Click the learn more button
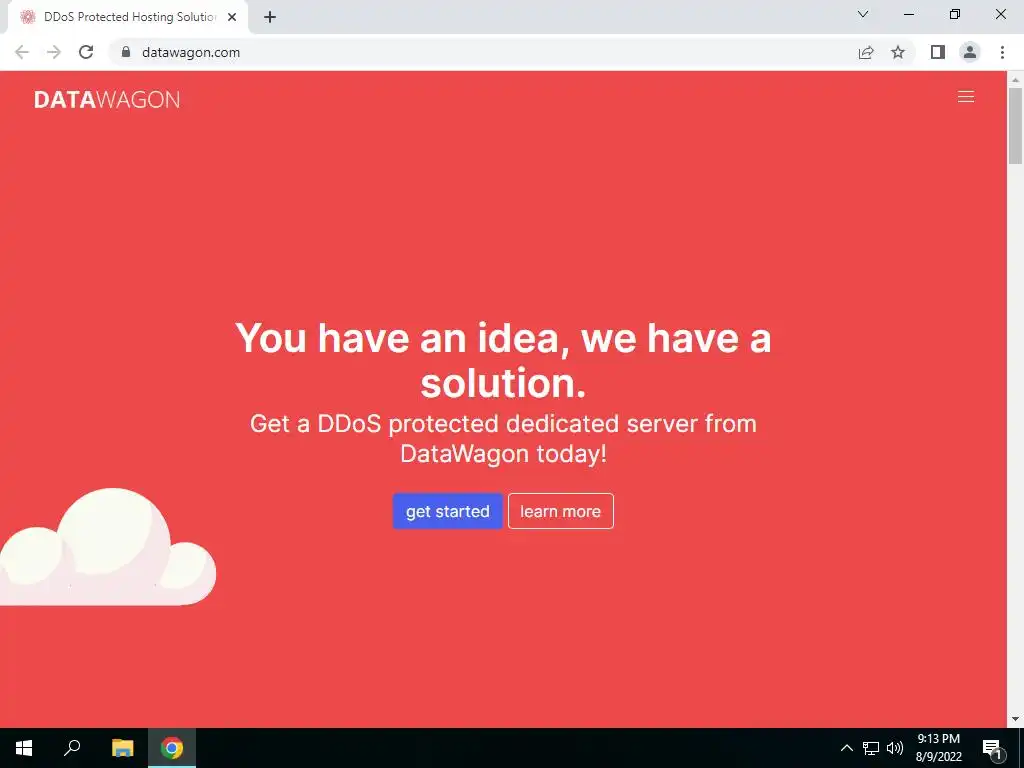1024x768 pixels. pos(560,511)
